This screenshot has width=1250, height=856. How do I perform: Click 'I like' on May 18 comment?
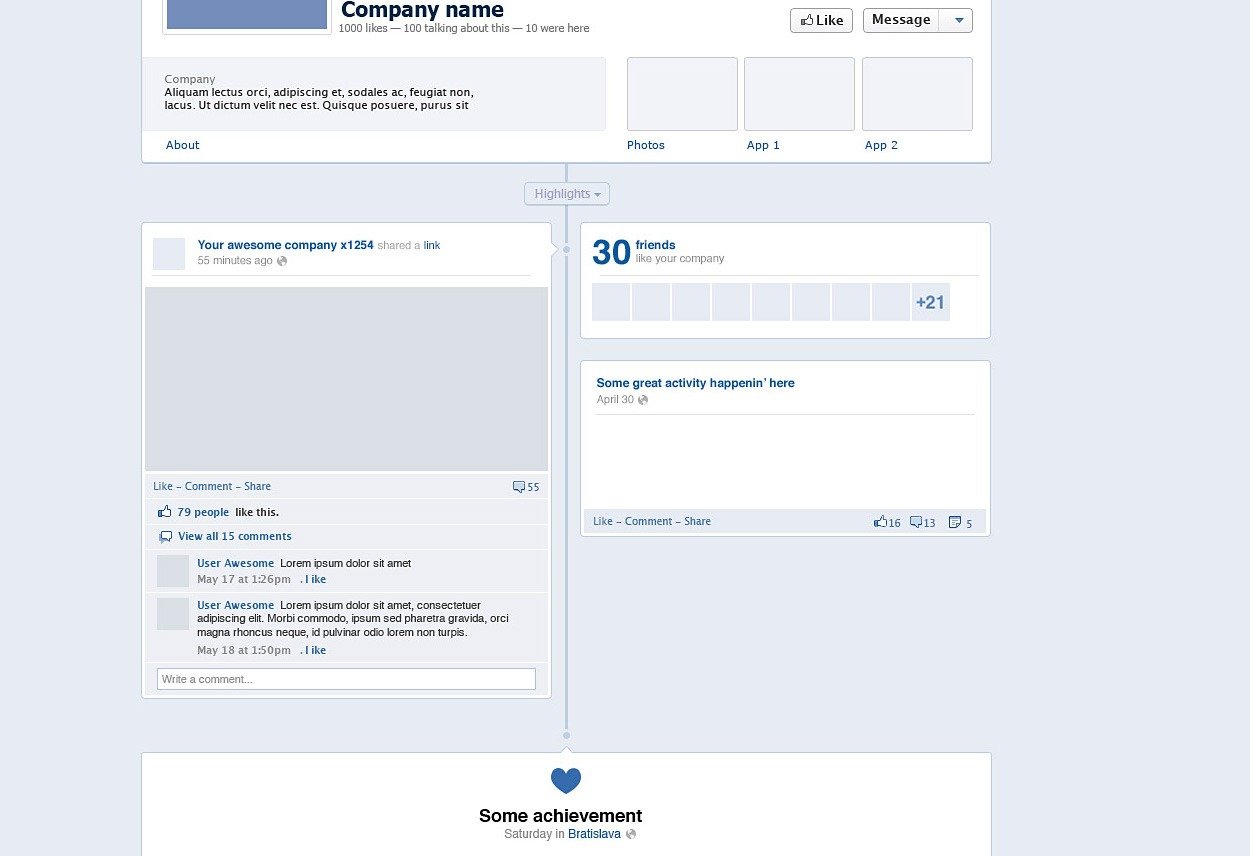click(x=315, y=650)
